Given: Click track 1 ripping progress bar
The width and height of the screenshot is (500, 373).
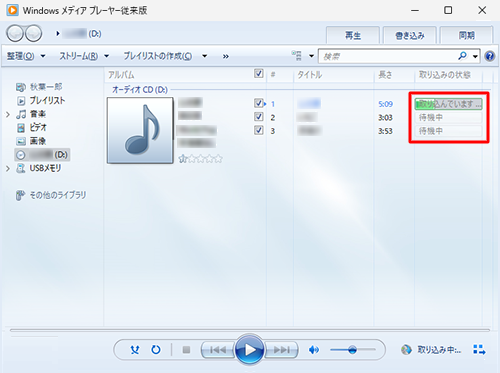Looking at the screenshot, I should (448, 104).
